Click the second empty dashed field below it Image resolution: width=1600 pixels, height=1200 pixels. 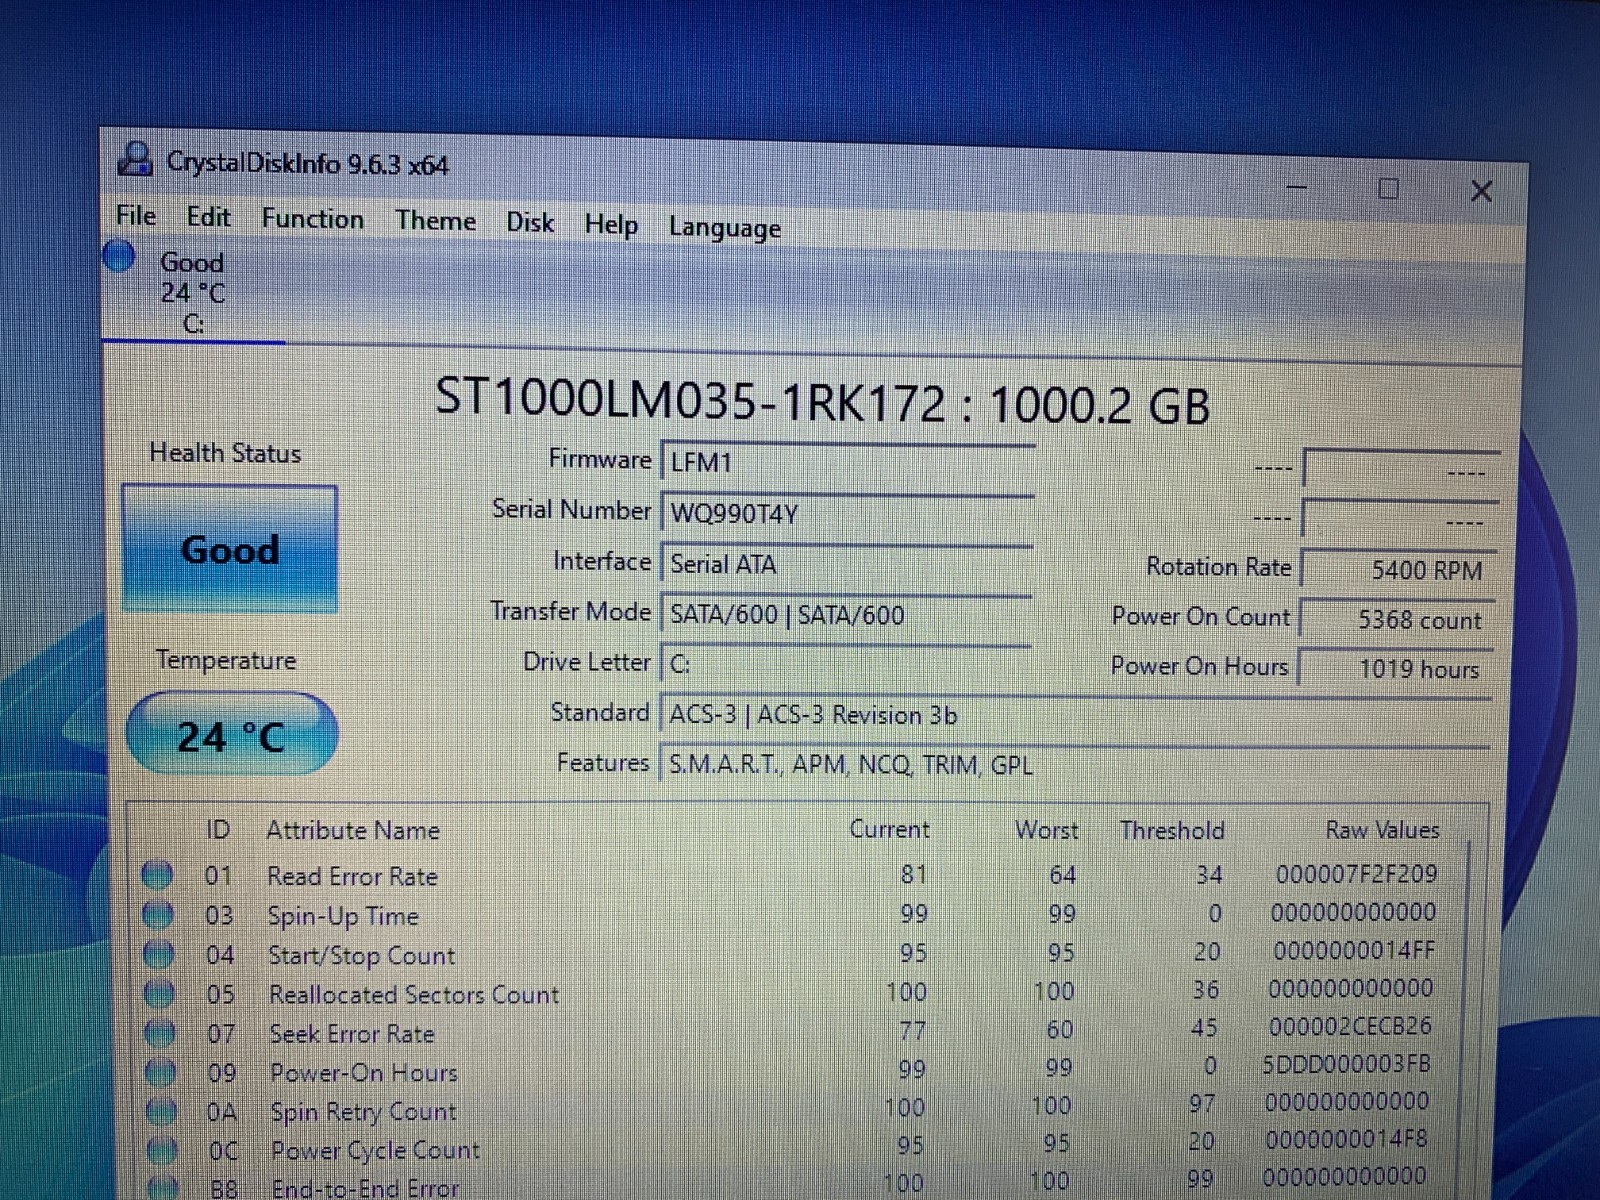(x=1400, y=519)
